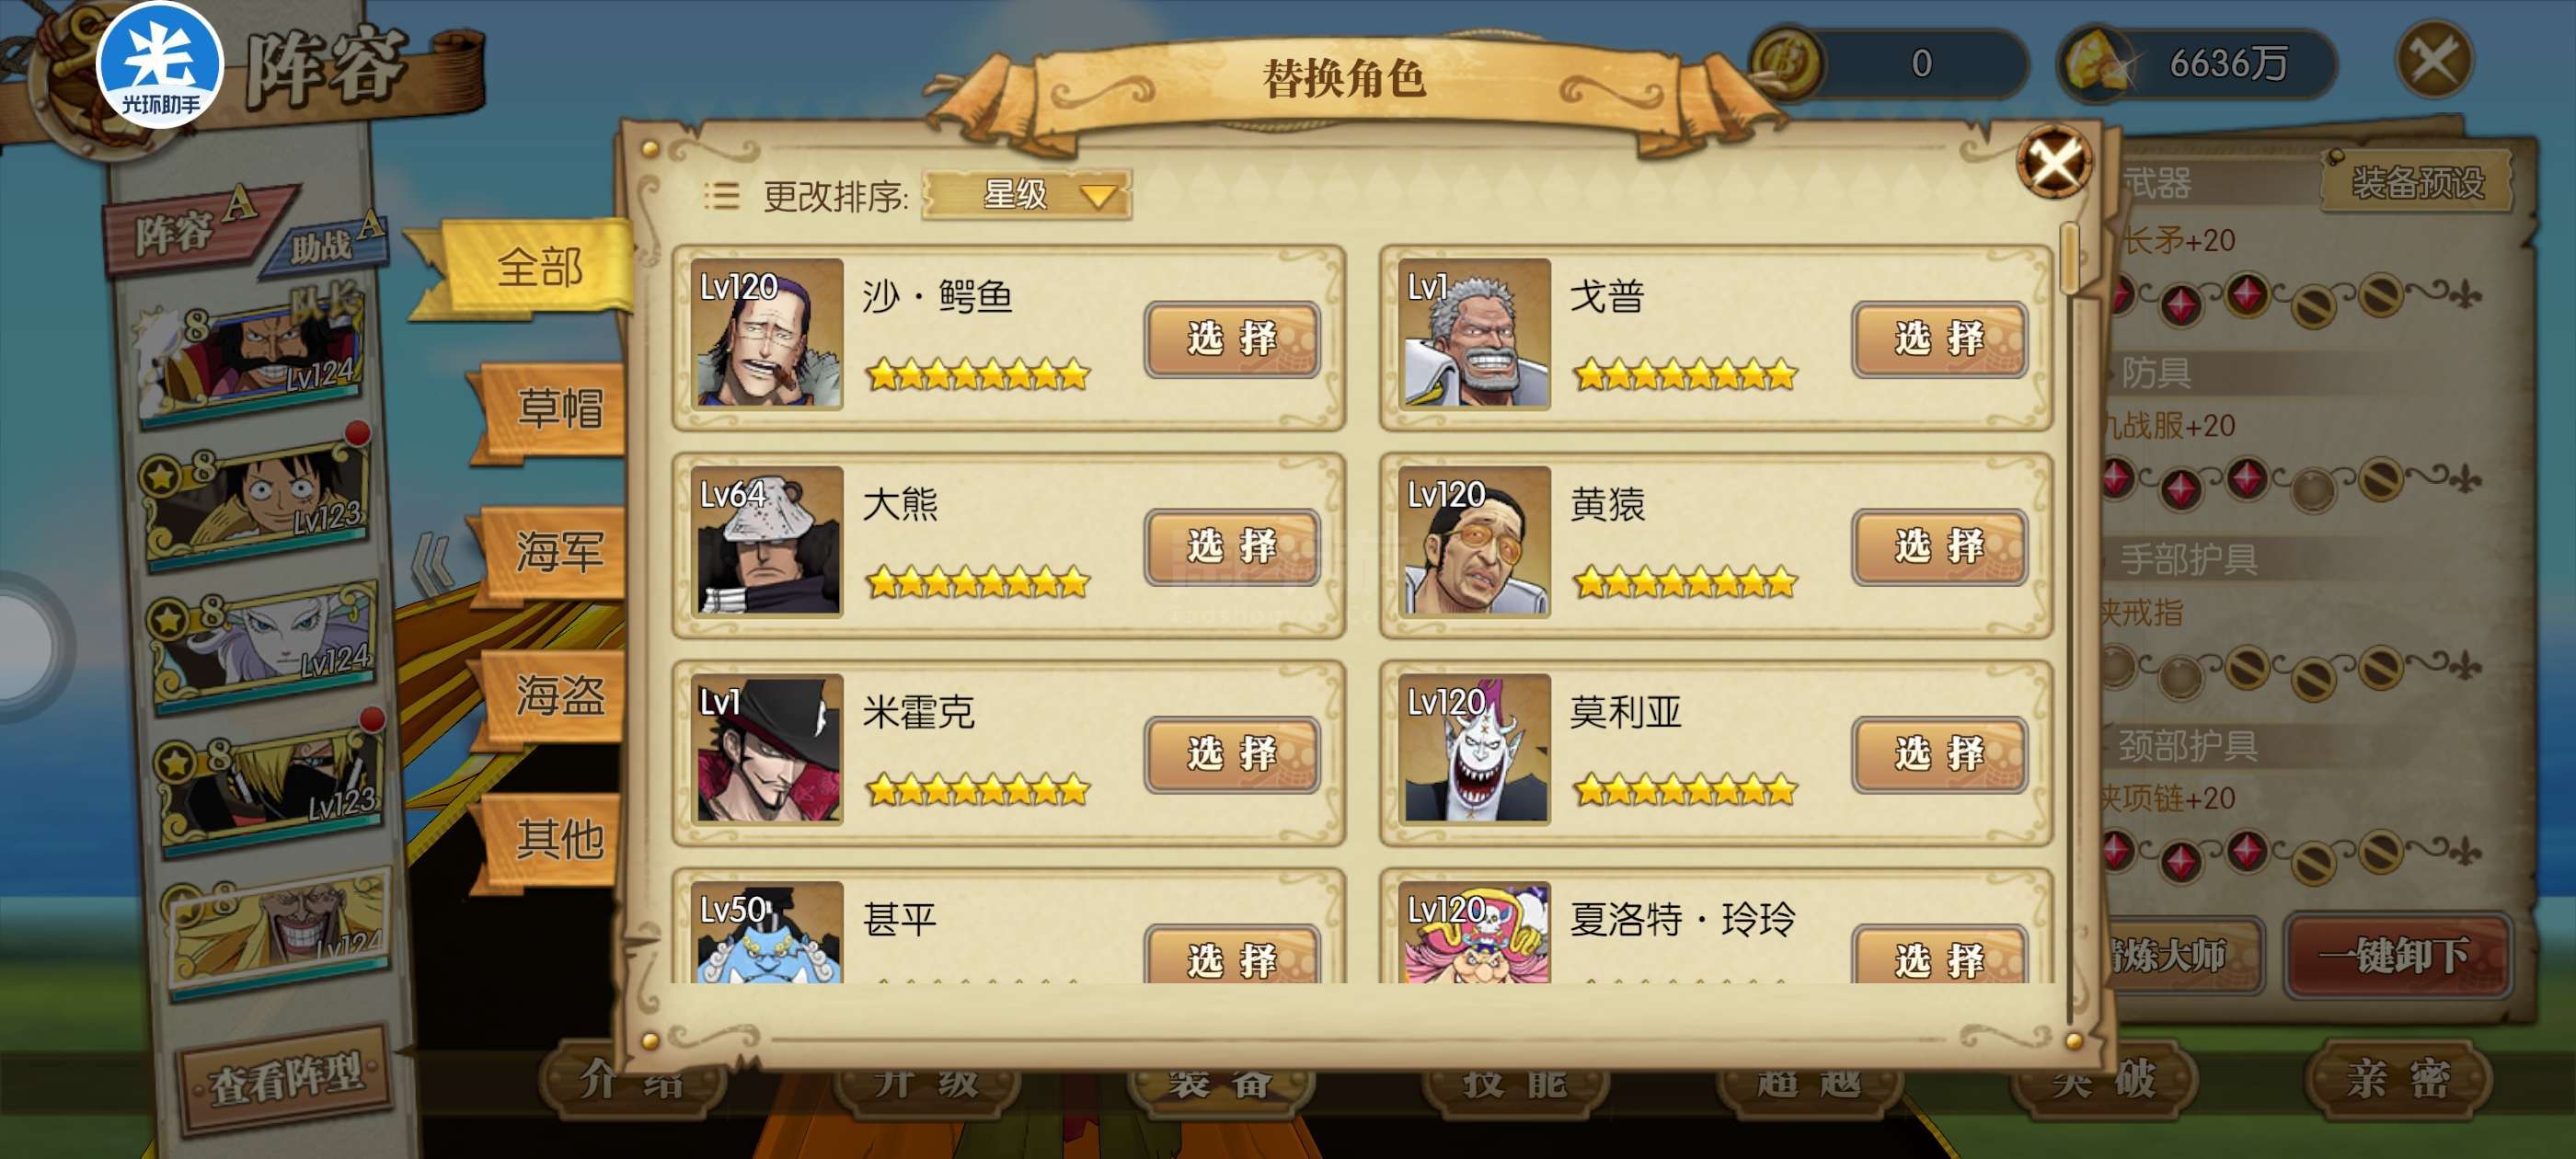The height and width of the screenshot is (1159, 2576).
Task: Click the character list scrollbar
Action: [x=2070, y=258]
